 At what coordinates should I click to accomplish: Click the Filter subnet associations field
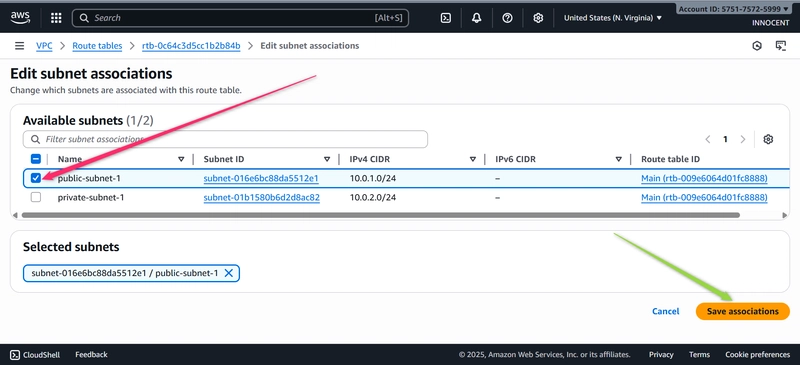click(x=225, y=139)
